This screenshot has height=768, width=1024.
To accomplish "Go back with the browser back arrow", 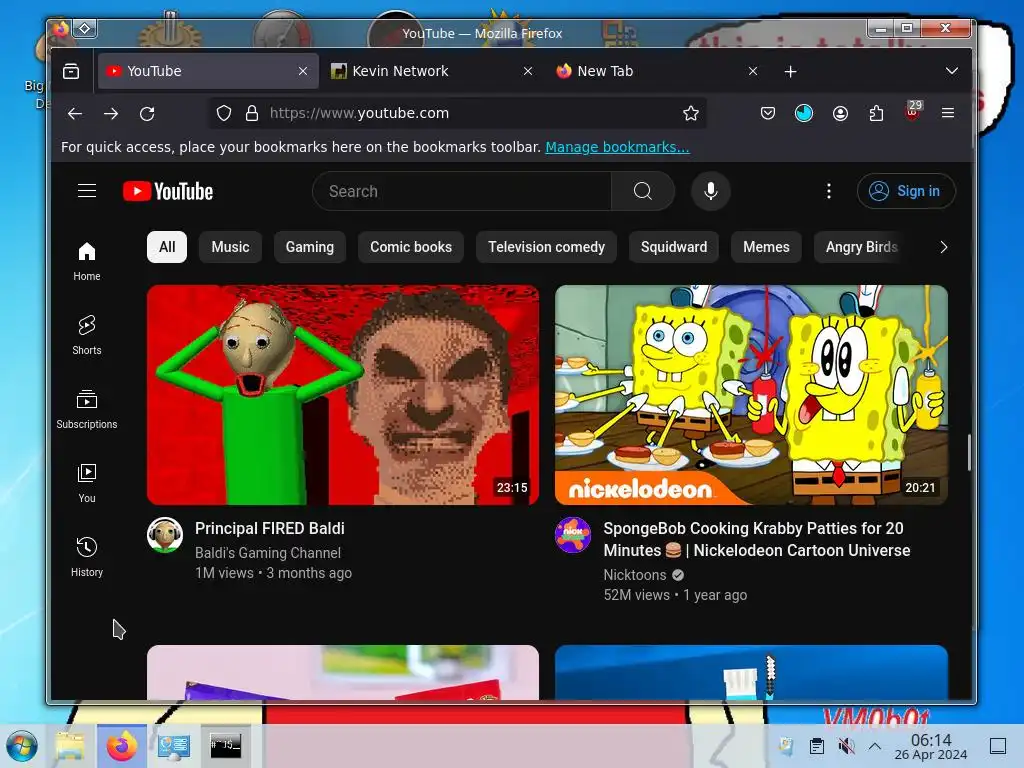I will [x=75, y=114].
